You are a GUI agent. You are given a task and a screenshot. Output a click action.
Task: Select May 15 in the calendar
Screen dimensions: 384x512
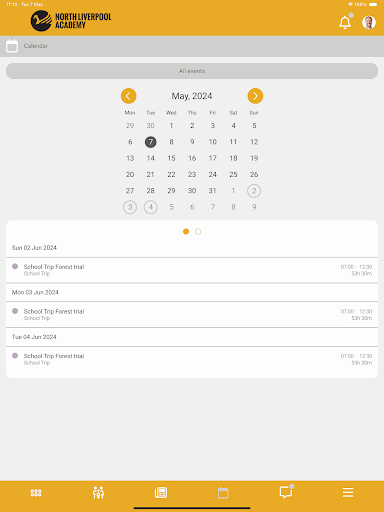tap(171, 158)
